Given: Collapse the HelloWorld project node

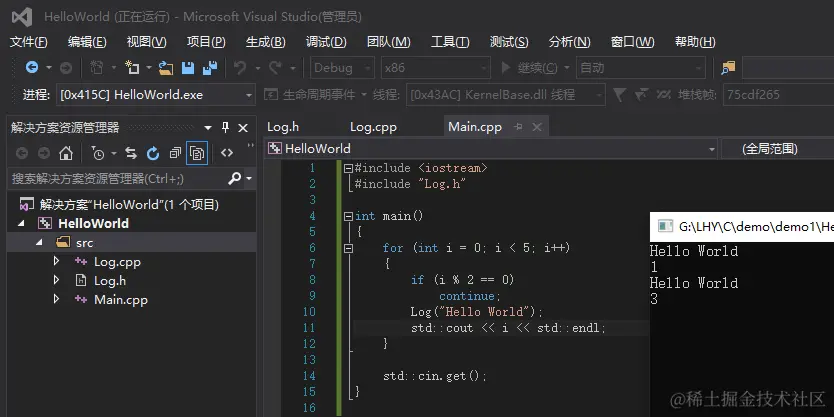Looking at the screenshot, I should pos(21,223).
